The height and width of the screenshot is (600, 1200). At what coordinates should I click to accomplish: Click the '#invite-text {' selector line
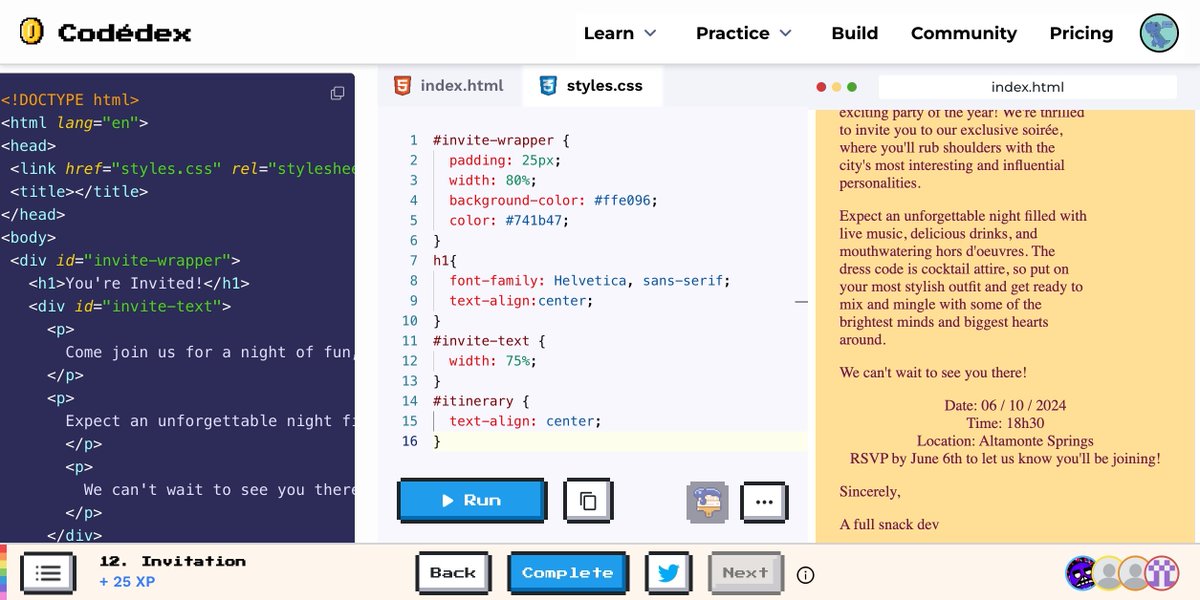(489, 340)
